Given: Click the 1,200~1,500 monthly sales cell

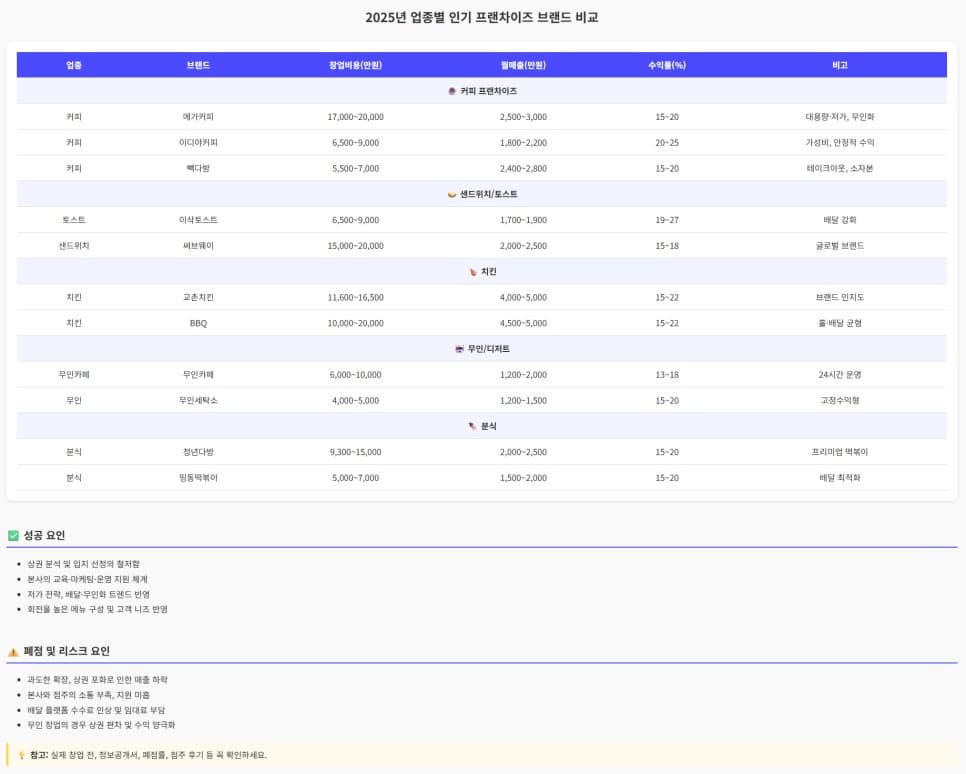Looking at the screenshot, I should [x=523, y=401].
